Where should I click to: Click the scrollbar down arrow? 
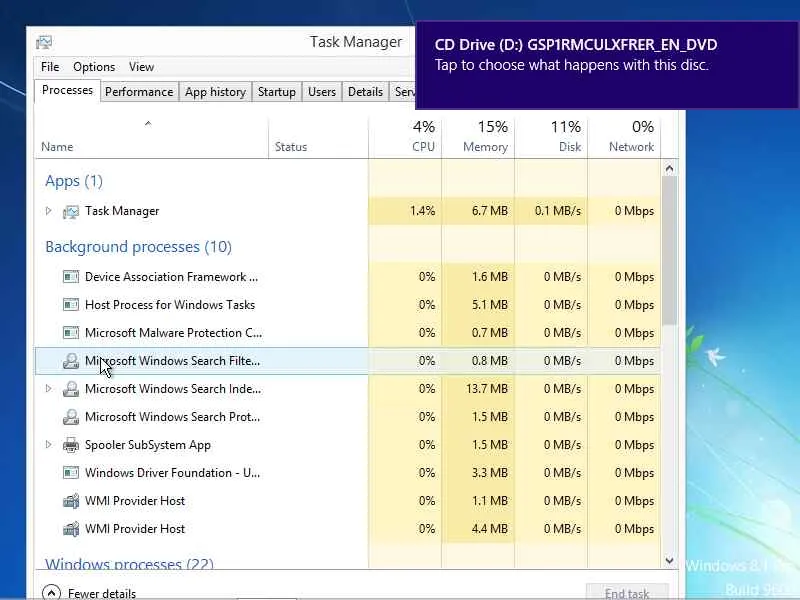669,560
